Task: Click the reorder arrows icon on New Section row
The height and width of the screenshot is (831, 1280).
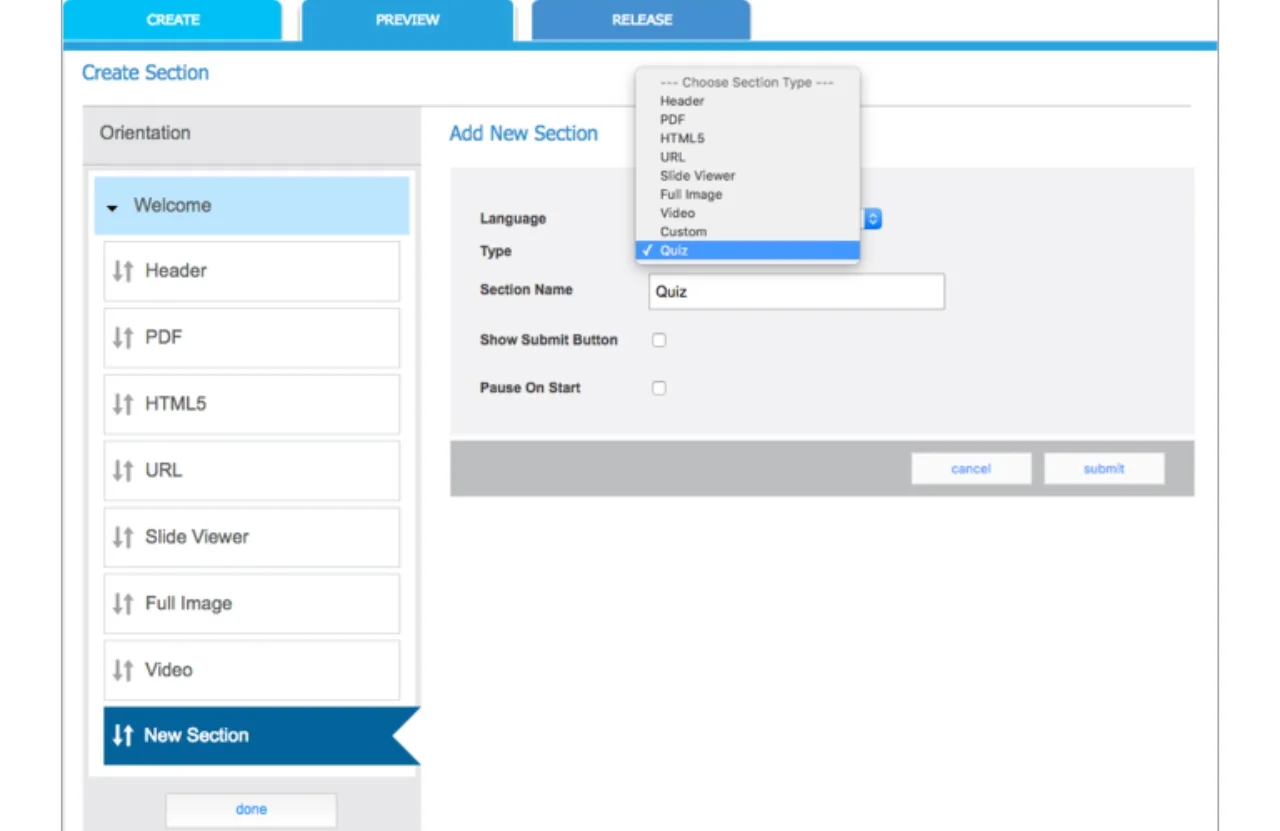Action: [123, 735]
